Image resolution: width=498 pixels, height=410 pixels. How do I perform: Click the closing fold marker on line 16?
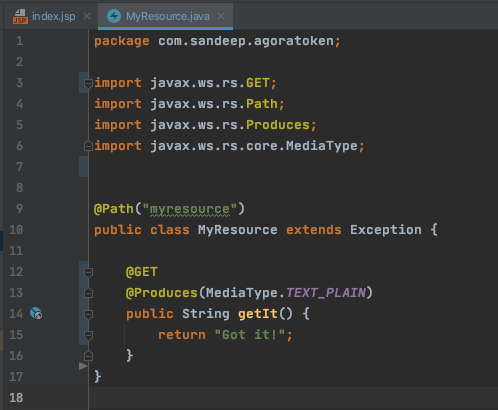(88, 356)
